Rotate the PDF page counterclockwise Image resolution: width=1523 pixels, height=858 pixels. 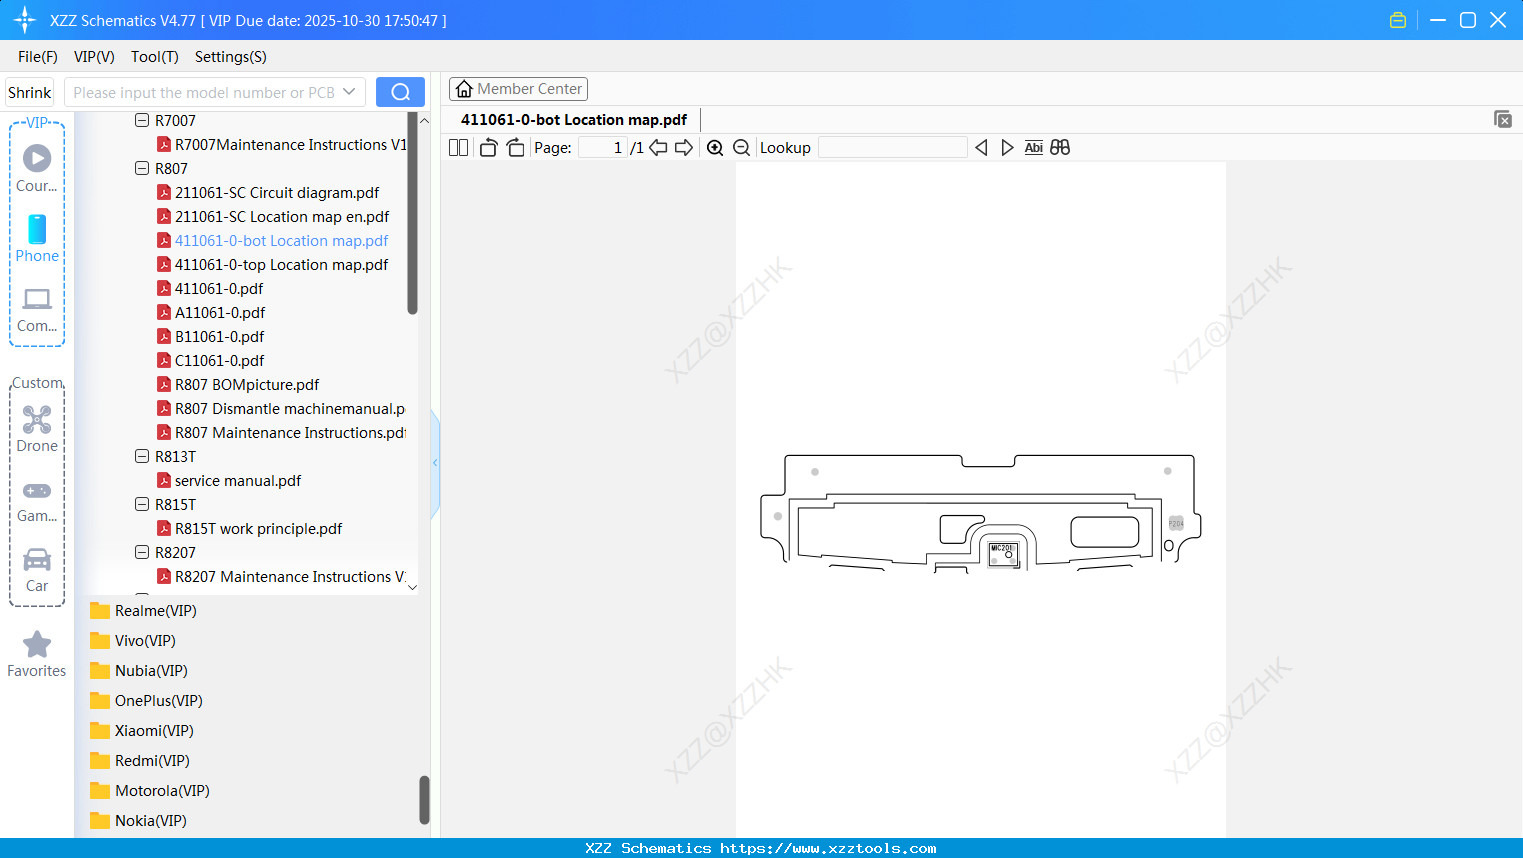pos(487,147)
